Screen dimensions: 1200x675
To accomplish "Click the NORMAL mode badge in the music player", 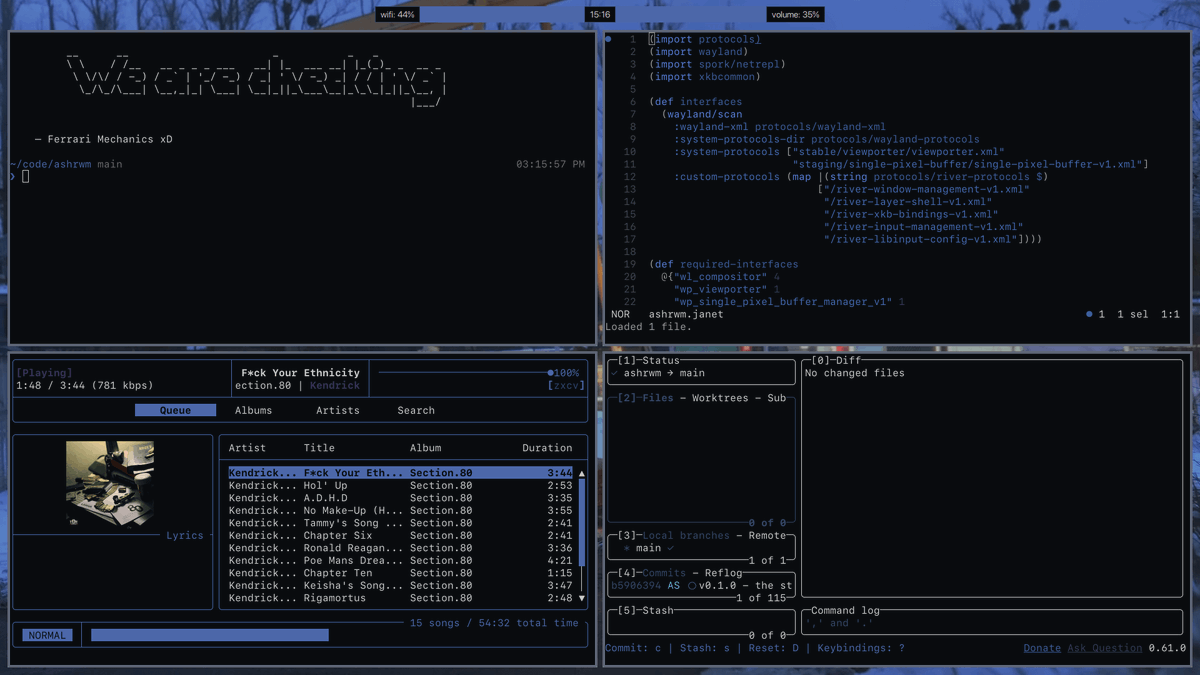I will point(46,634).
